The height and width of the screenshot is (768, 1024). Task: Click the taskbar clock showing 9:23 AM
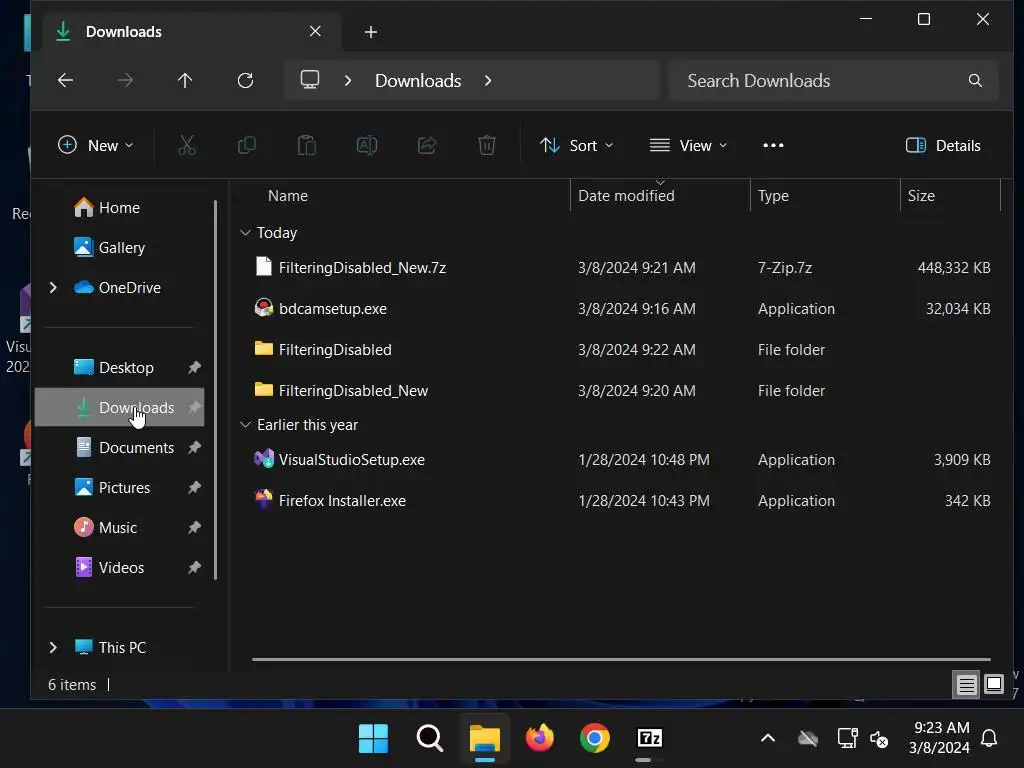click(939, 737)
